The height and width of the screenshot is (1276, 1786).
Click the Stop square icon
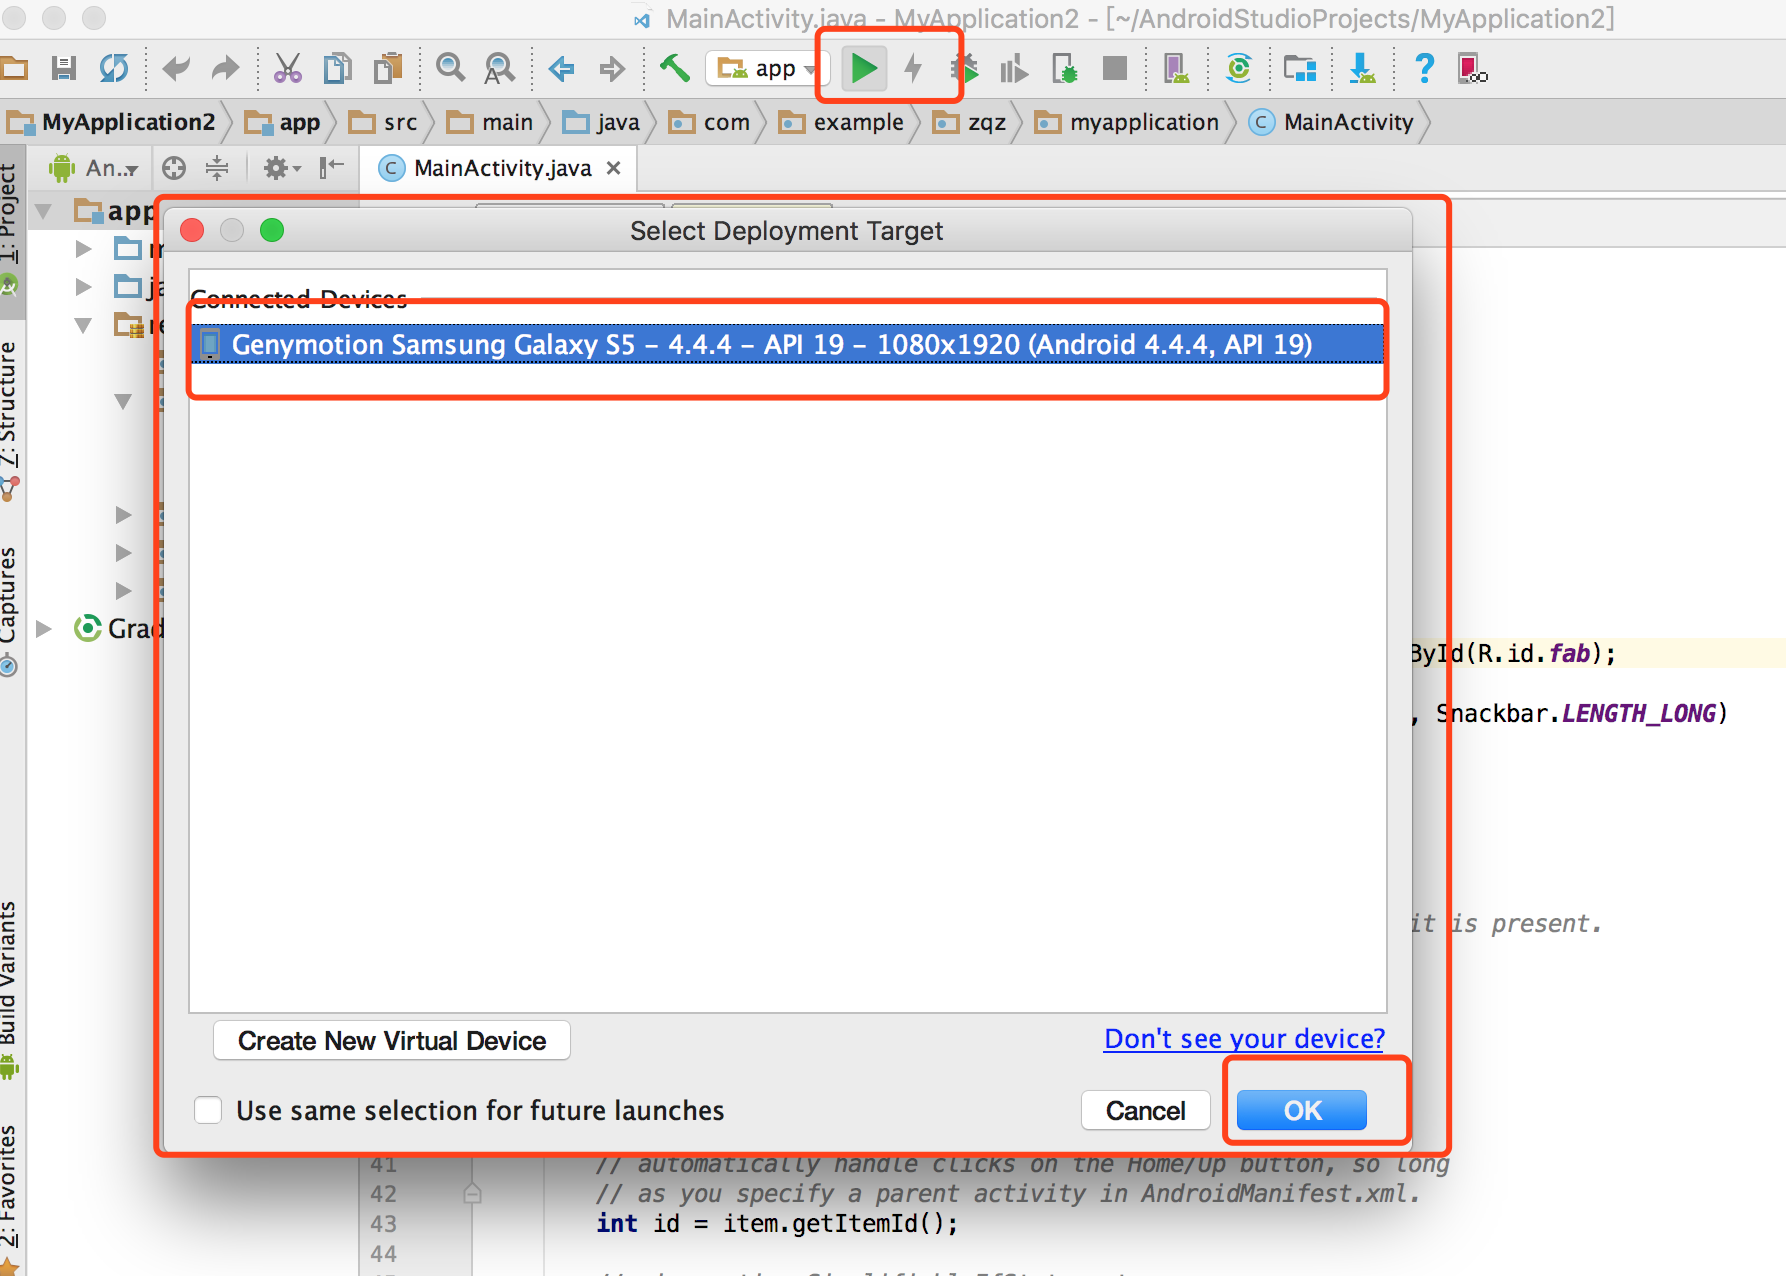[1115, 68]
